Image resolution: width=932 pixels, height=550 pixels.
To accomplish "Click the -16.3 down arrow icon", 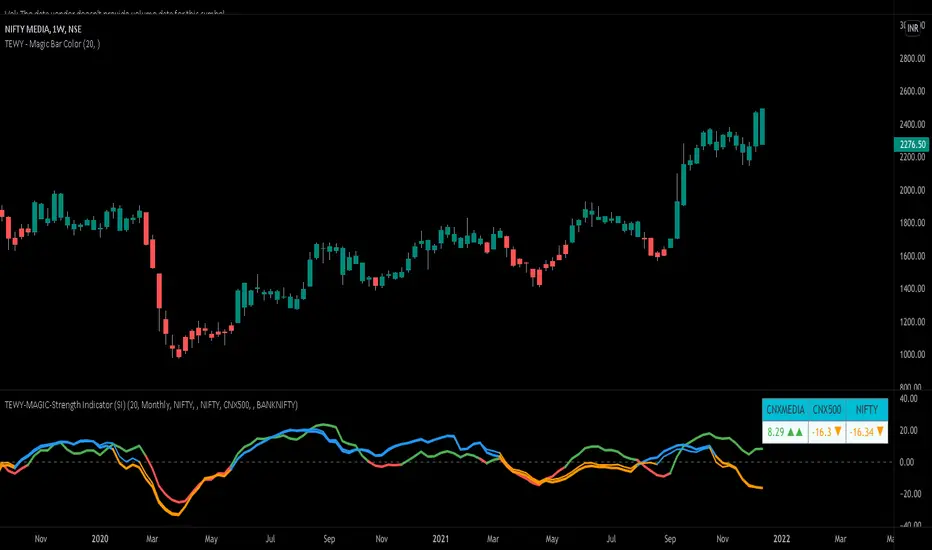I will click(838, 431).
